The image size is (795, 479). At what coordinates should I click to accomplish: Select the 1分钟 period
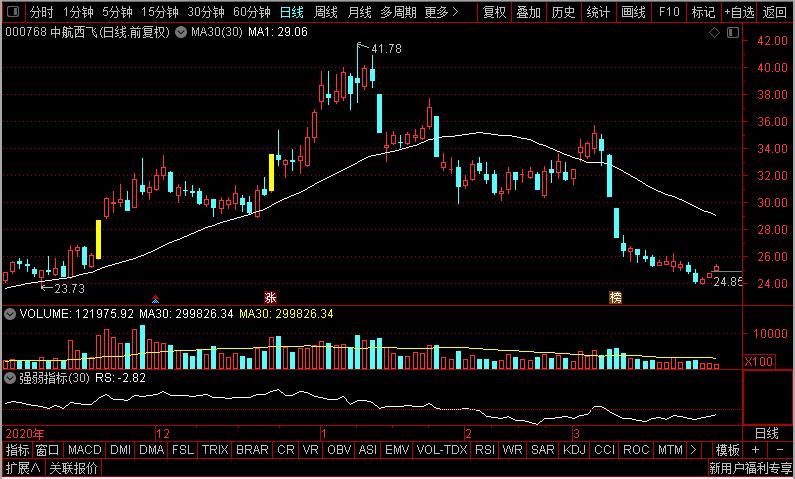79,12
